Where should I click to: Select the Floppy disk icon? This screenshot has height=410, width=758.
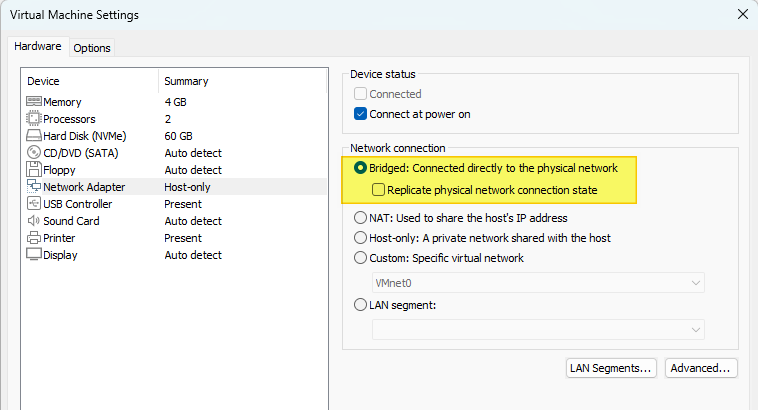tap(33, 169)
